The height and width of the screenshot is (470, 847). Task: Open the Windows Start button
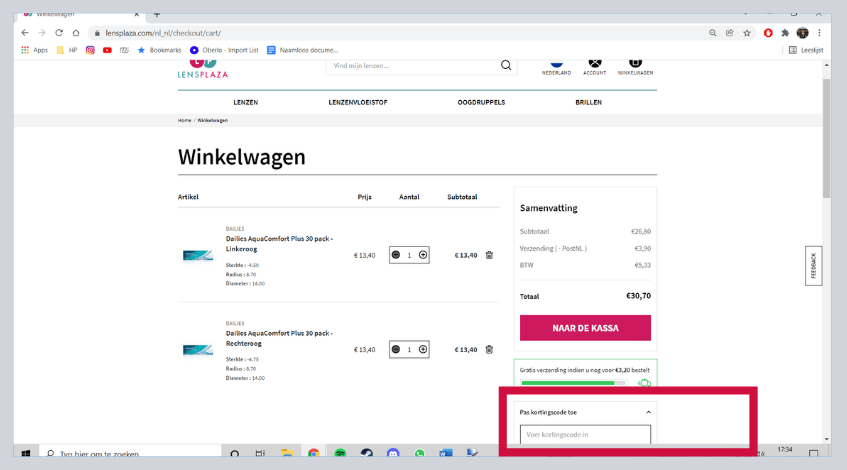tap(25, 454)
